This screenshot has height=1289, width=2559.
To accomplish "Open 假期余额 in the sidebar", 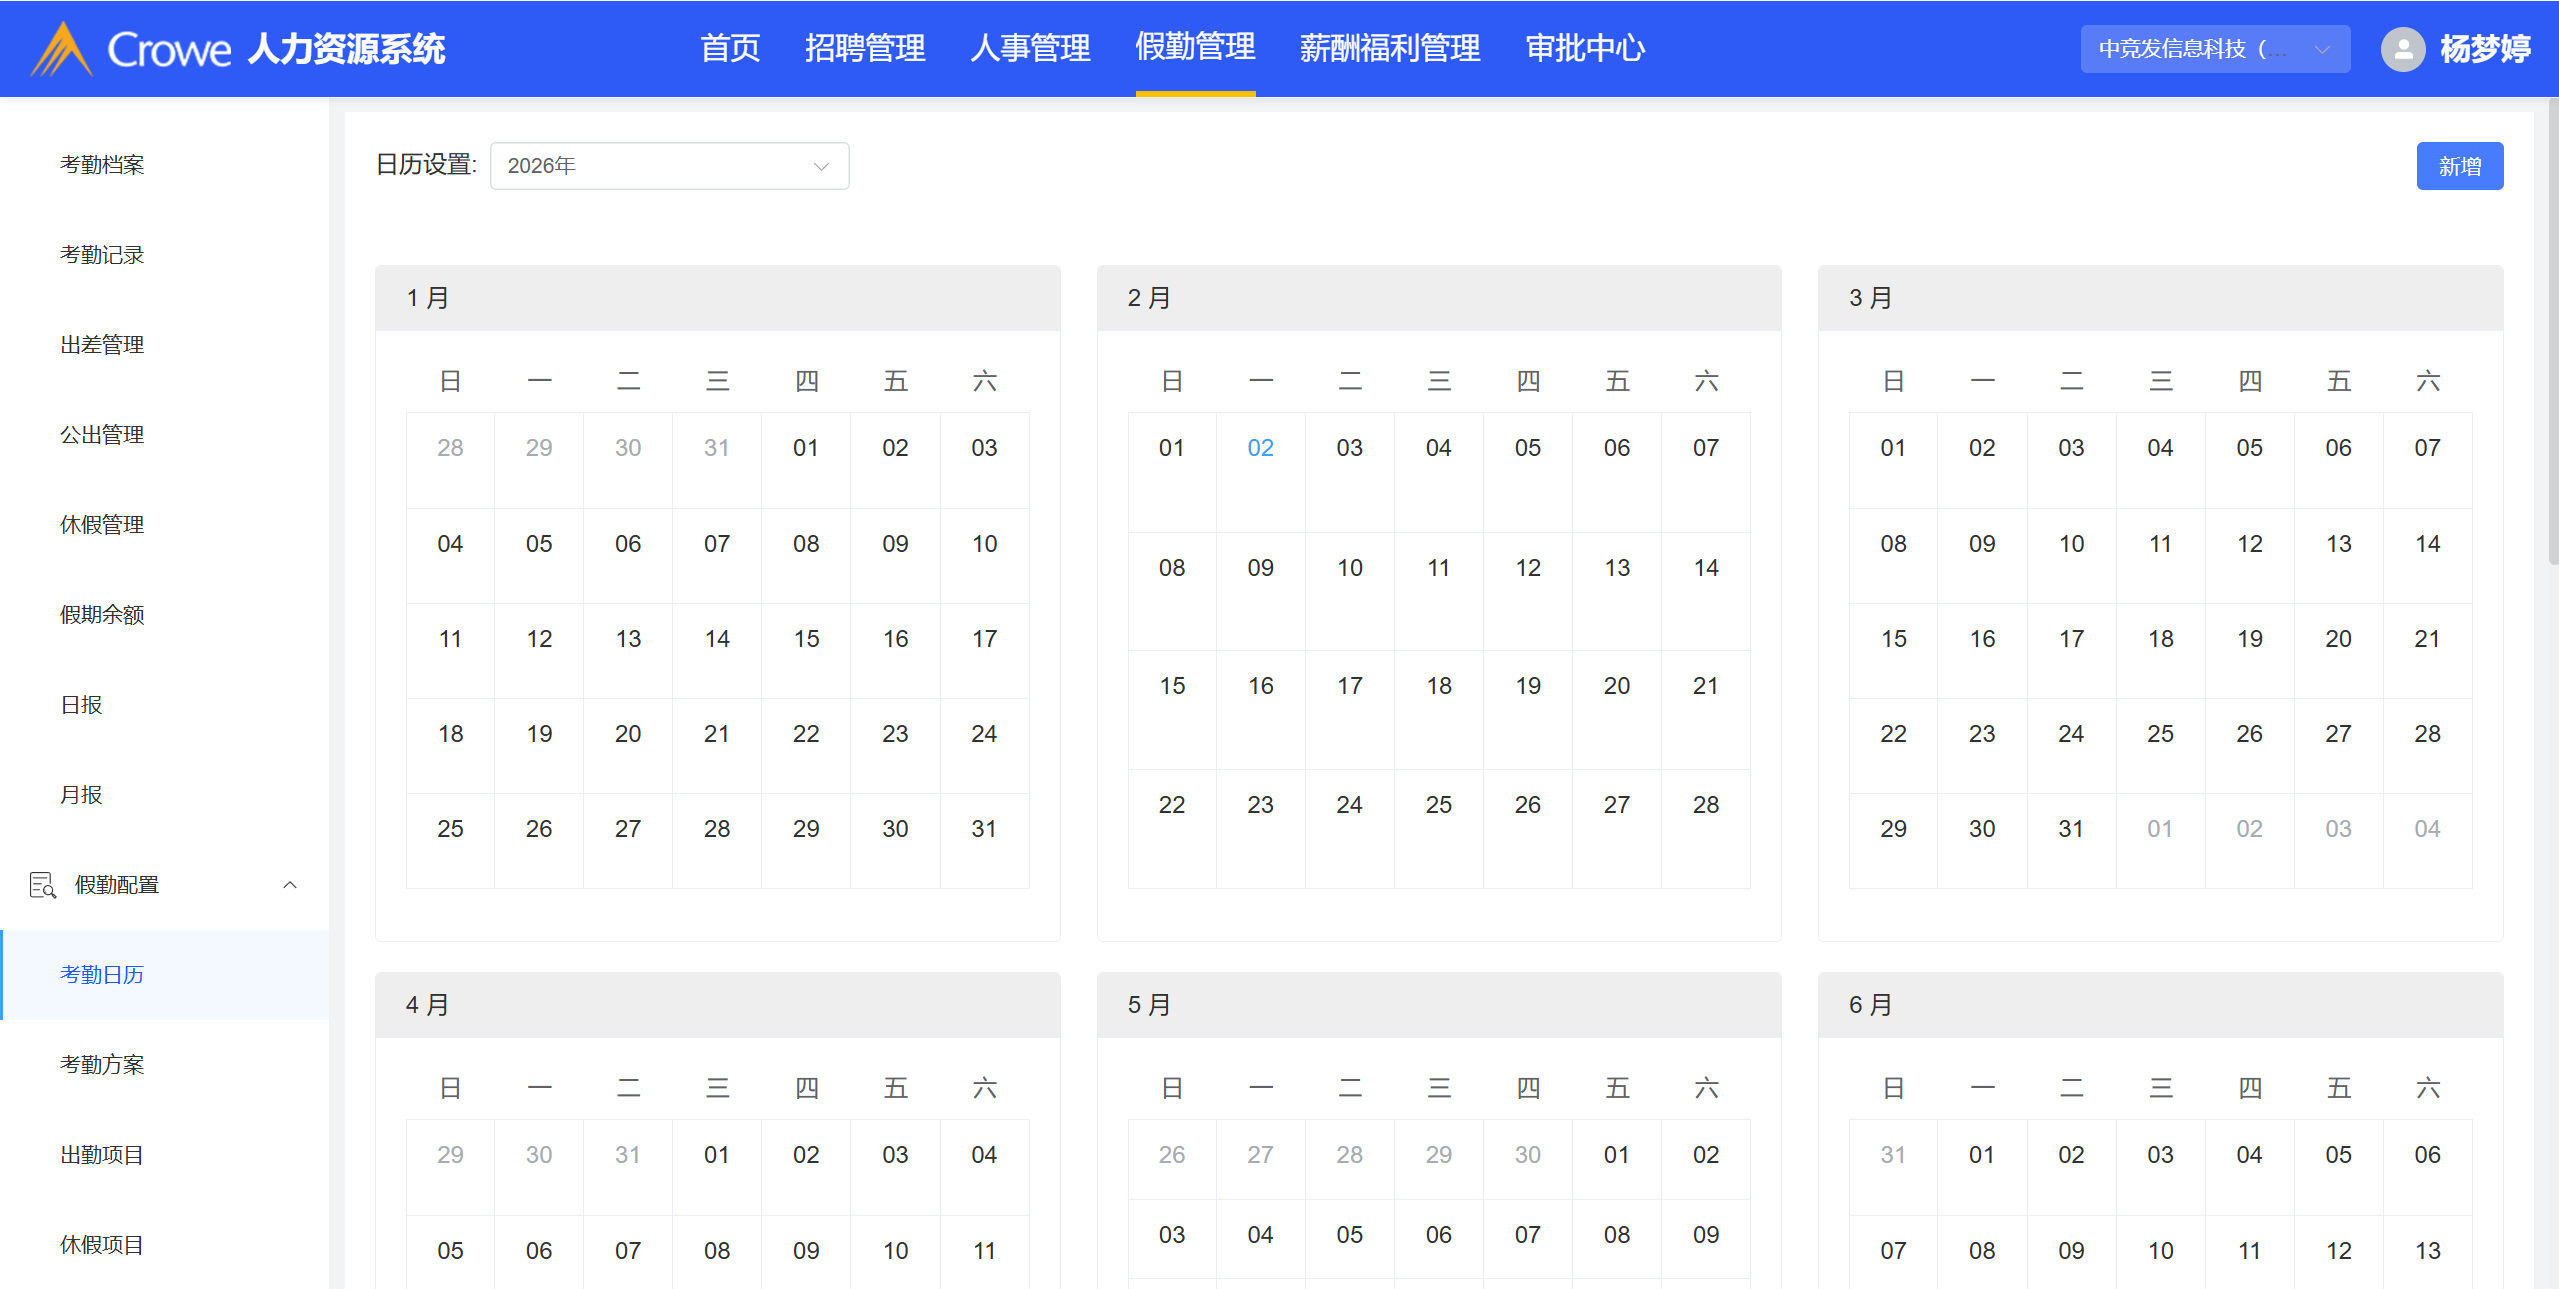I will pos(102,615).
